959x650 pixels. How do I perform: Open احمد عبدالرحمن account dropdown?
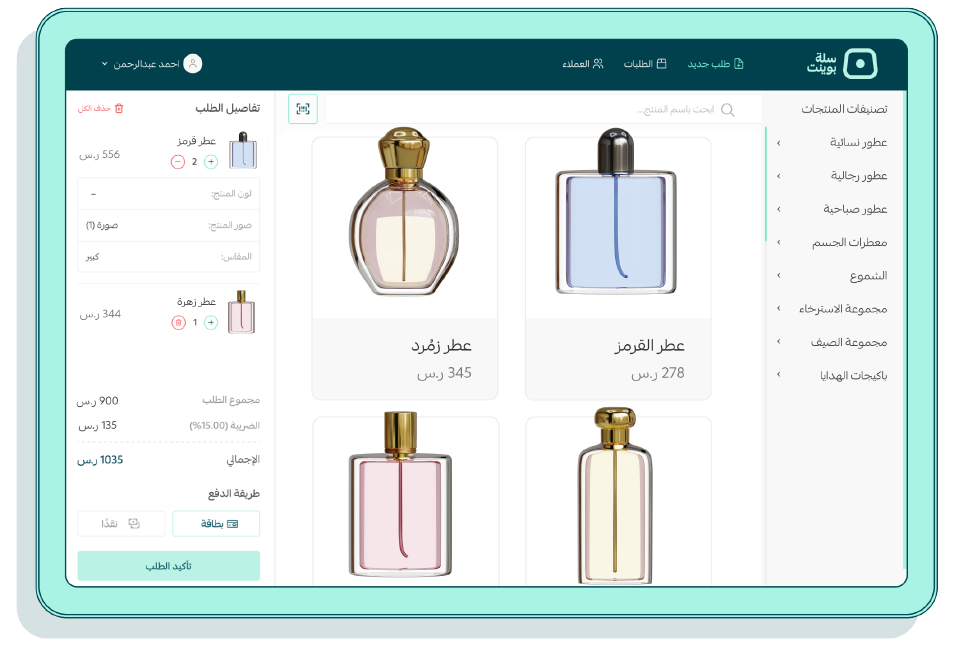152,64
